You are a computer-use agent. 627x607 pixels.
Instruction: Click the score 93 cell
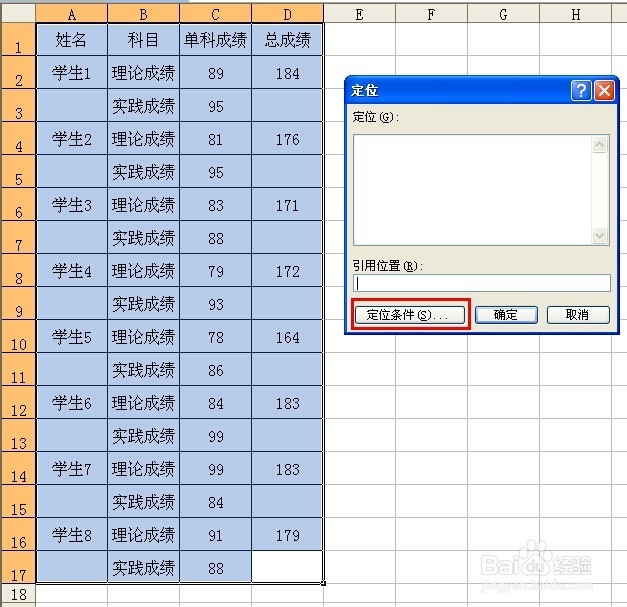[216, 303]
